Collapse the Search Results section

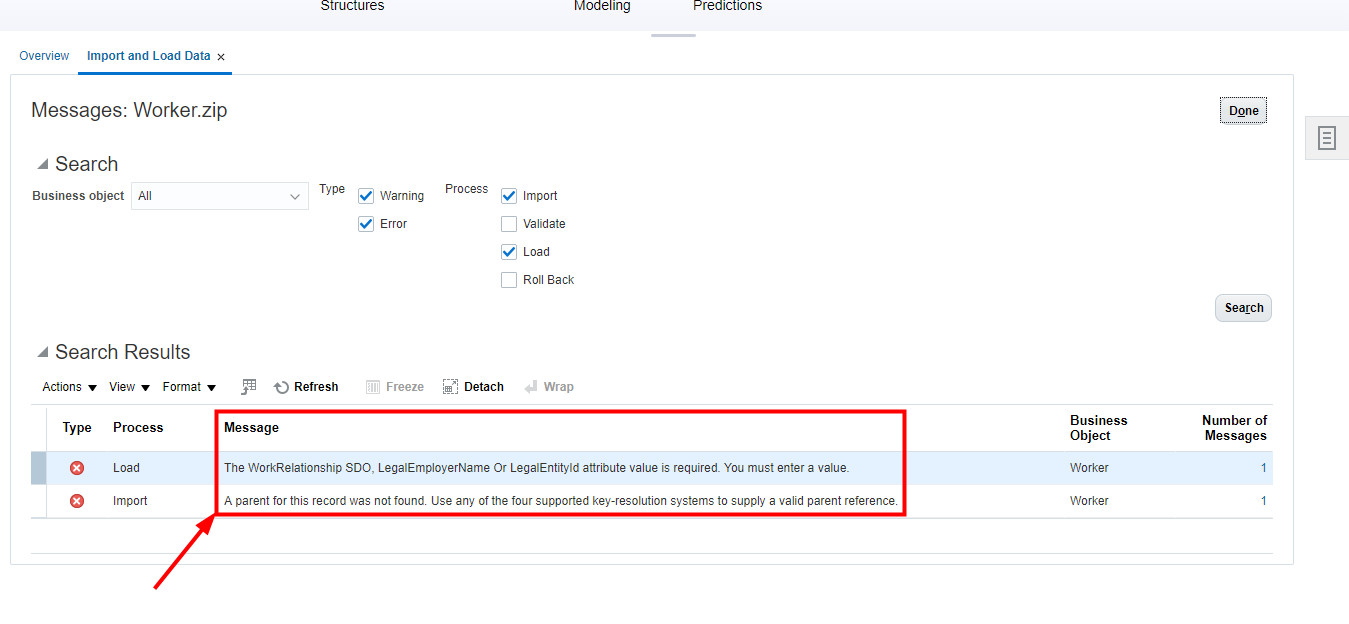pyautogui.click(x=42, y=352)
